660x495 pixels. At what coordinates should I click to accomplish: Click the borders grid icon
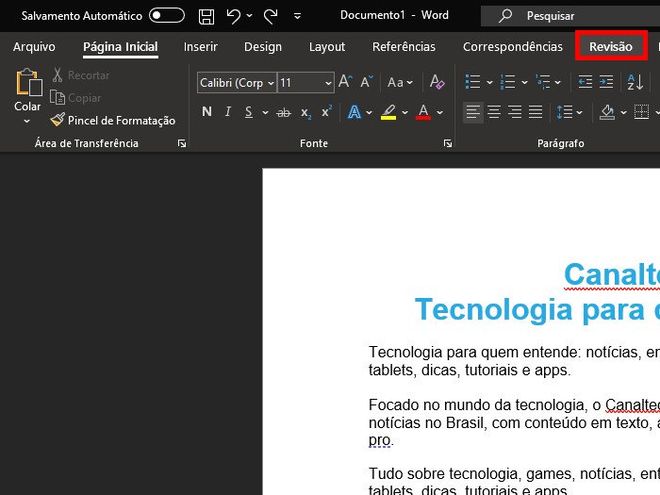(641, 112)
